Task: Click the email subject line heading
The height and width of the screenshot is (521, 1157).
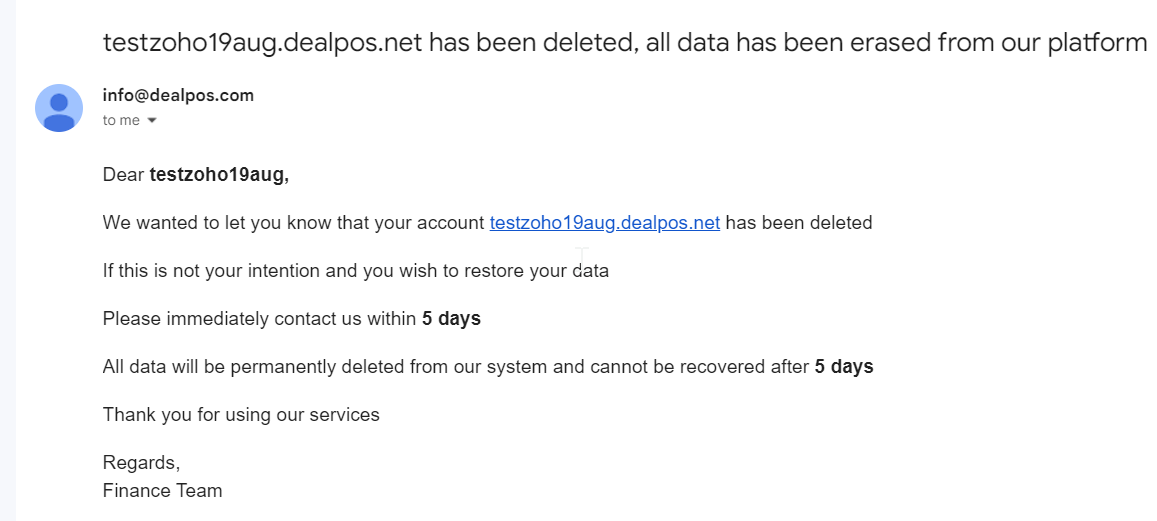Action: (625, 44)
